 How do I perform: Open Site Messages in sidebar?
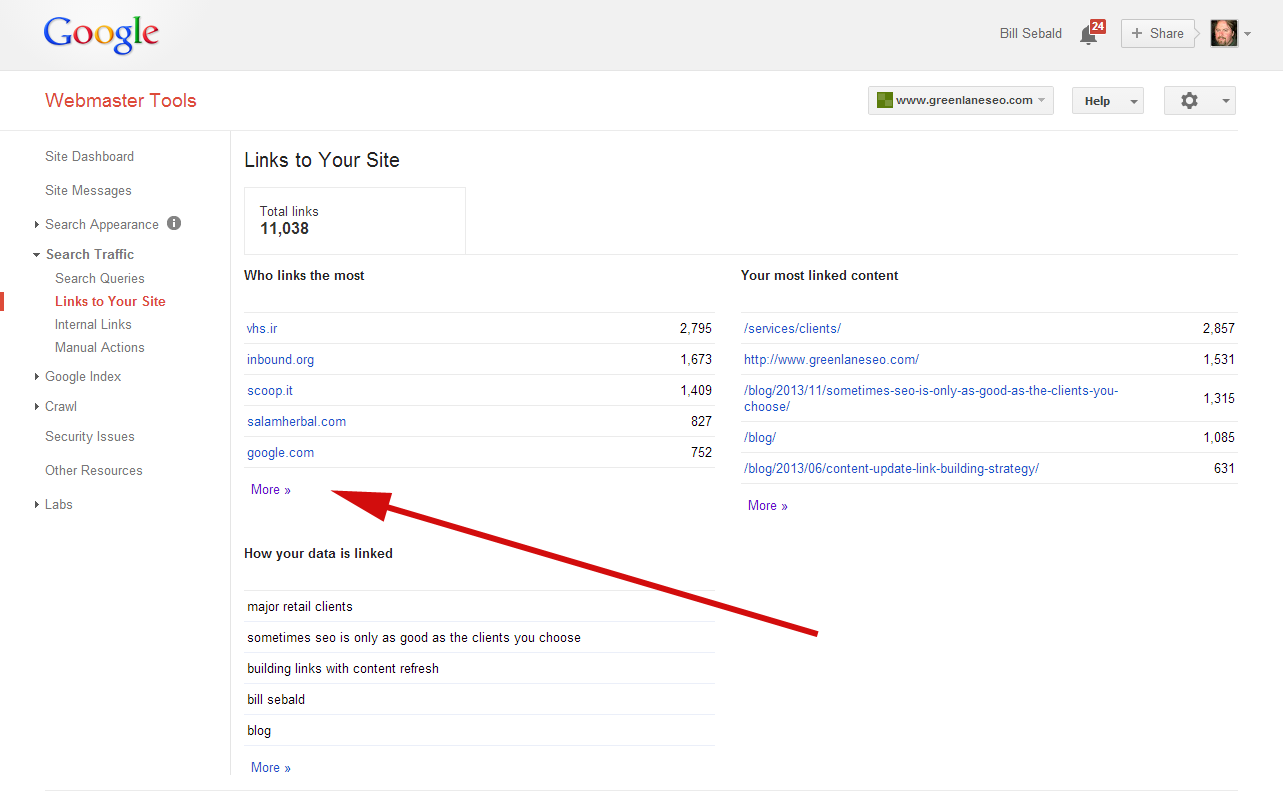click(x=88, y=190)
